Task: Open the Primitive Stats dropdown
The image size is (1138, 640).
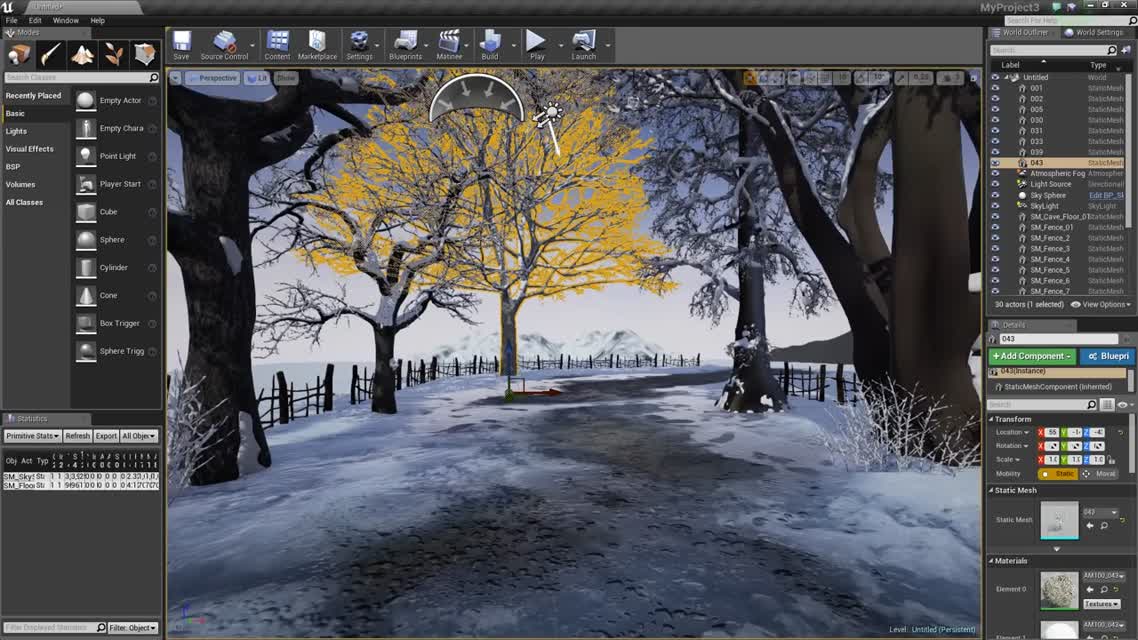Action: [x=33, y=436]
